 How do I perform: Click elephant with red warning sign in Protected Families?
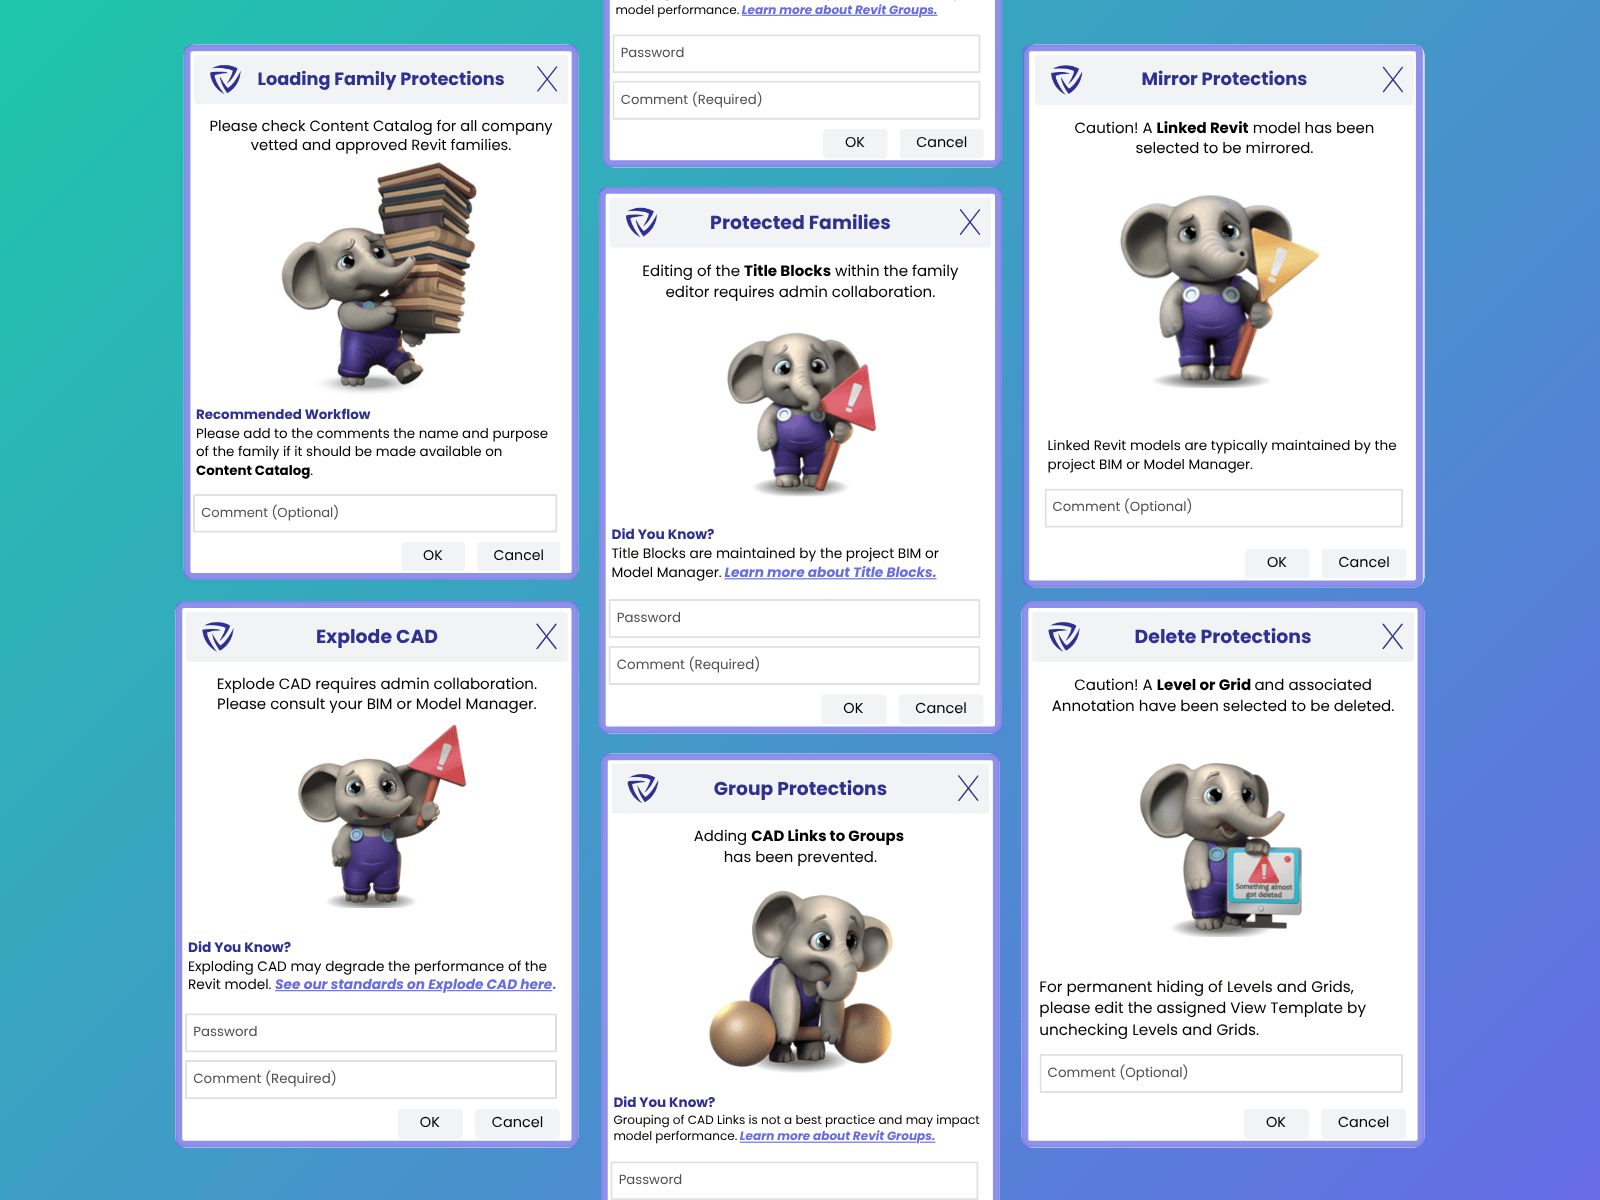[x=801, y=412]
